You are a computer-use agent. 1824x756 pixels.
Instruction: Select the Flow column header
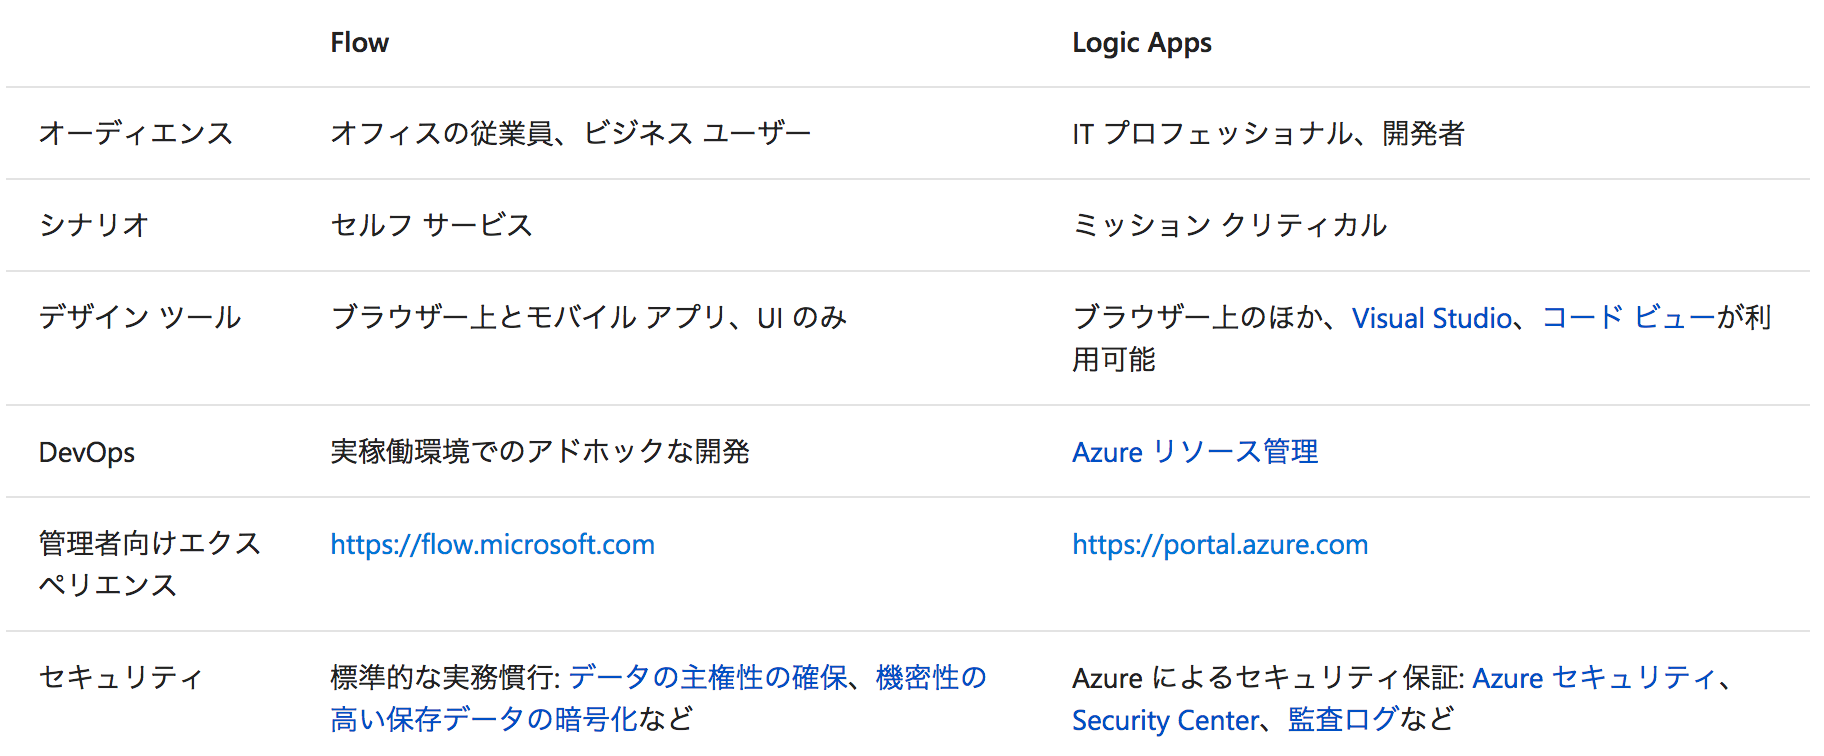pyautogui.click(x=360, y=43)
